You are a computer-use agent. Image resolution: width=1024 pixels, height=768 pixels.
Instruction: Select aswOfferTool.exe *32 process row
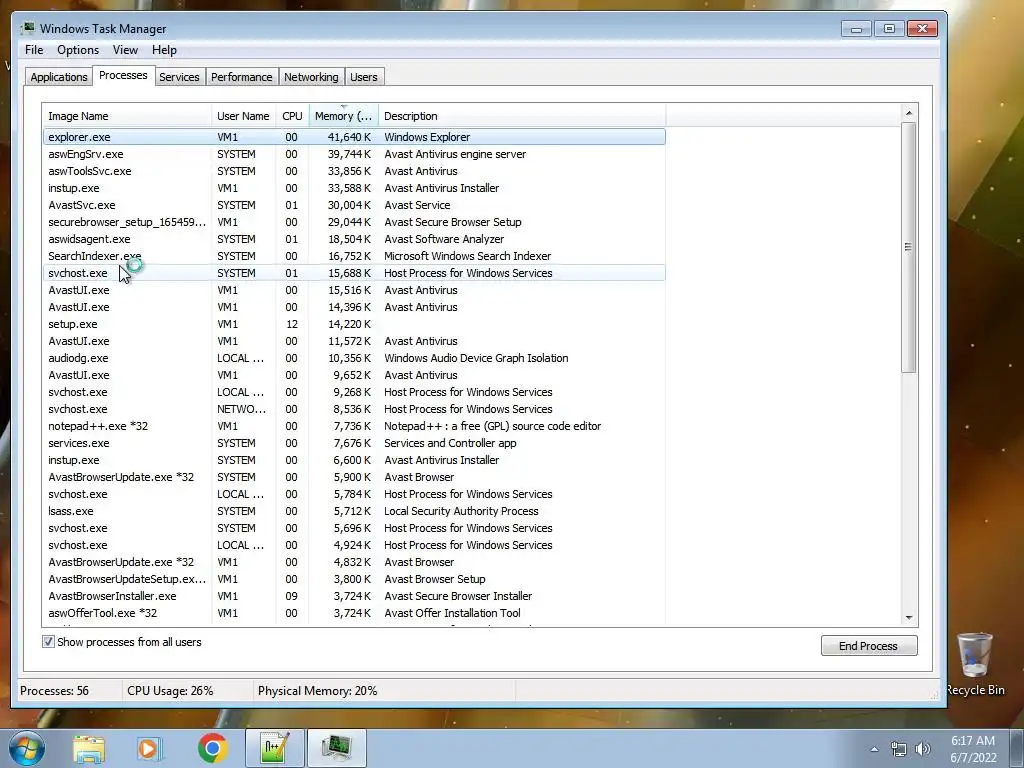coord(354,613)
